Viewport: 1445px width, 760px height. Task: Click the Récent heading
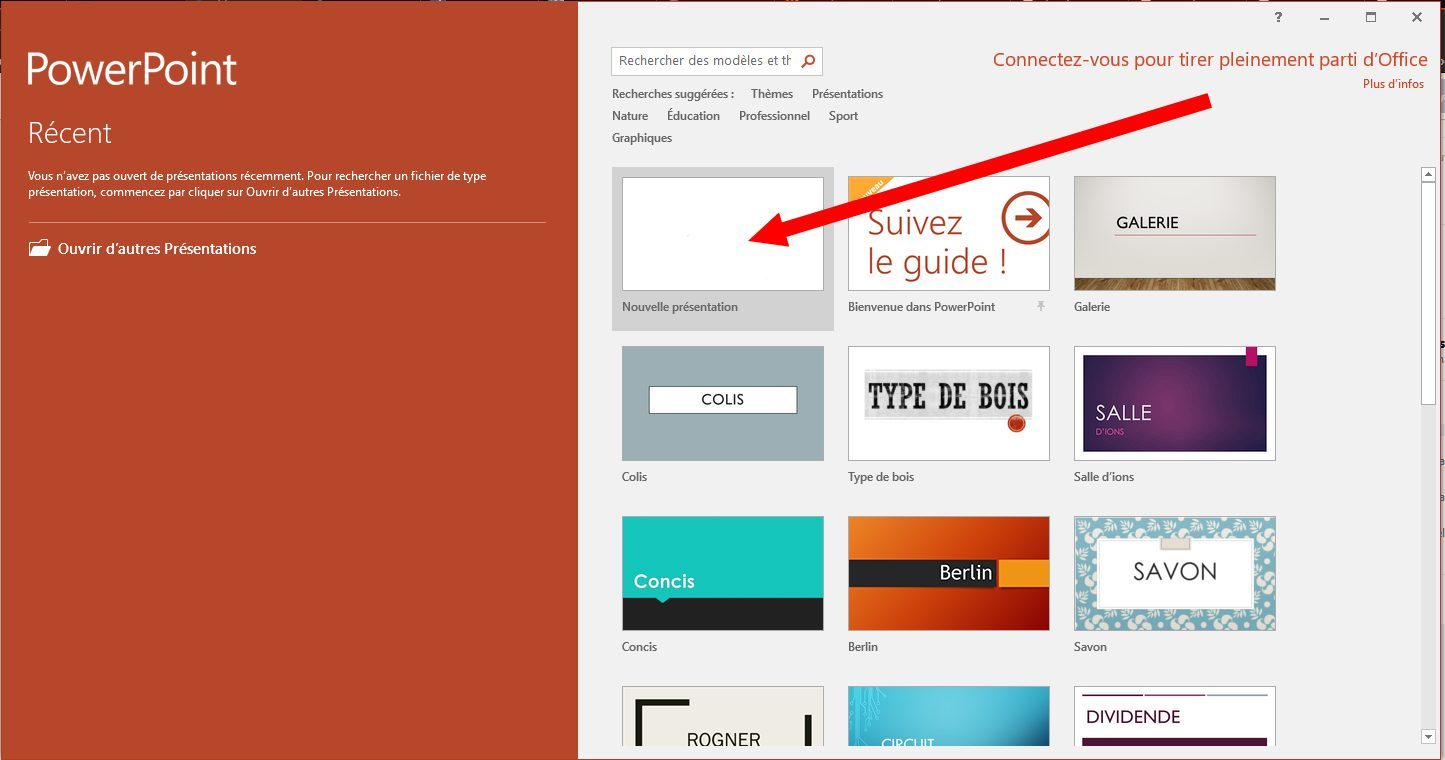(70, 133)
